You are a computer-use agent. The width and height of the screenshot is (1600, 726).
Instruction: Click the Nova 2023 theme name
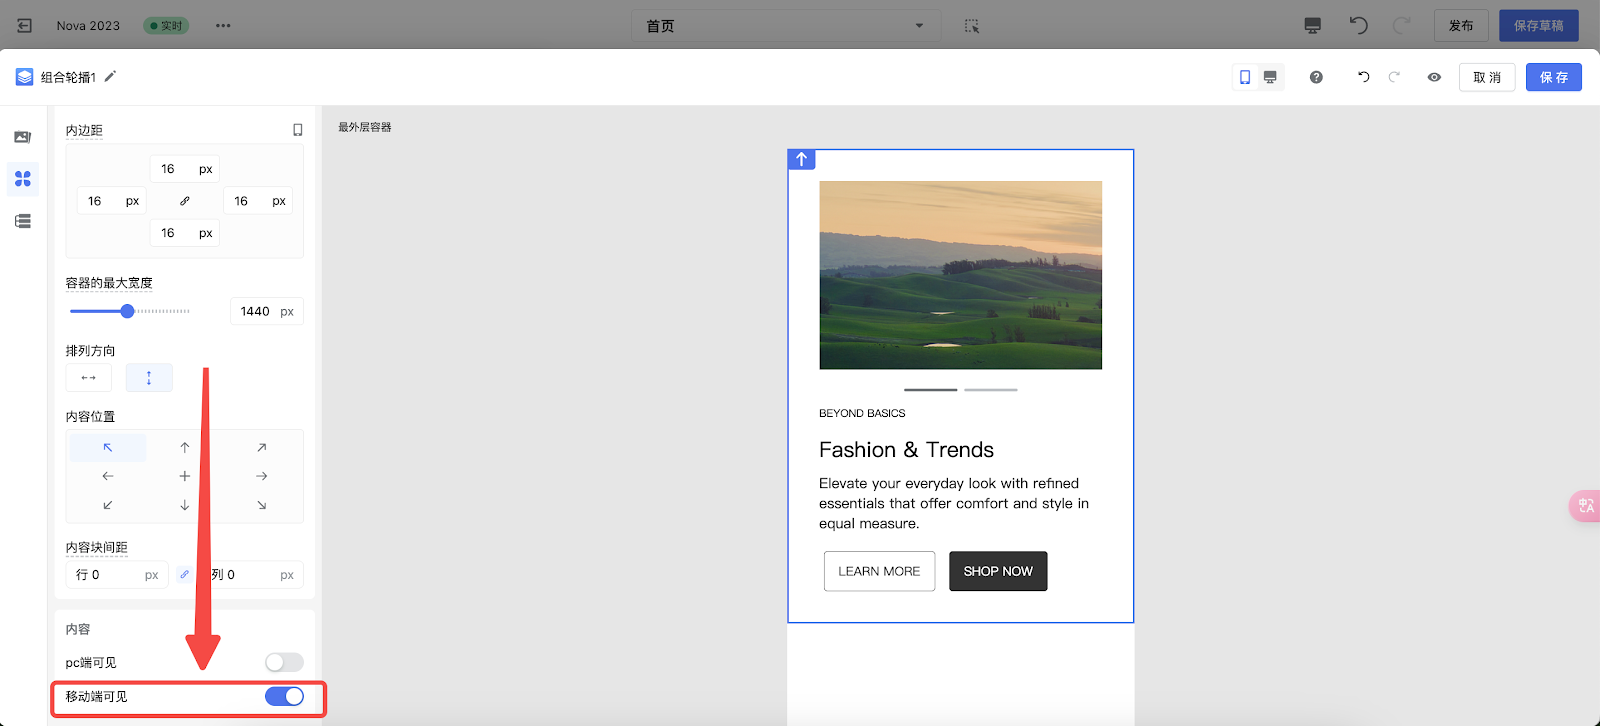88,26
